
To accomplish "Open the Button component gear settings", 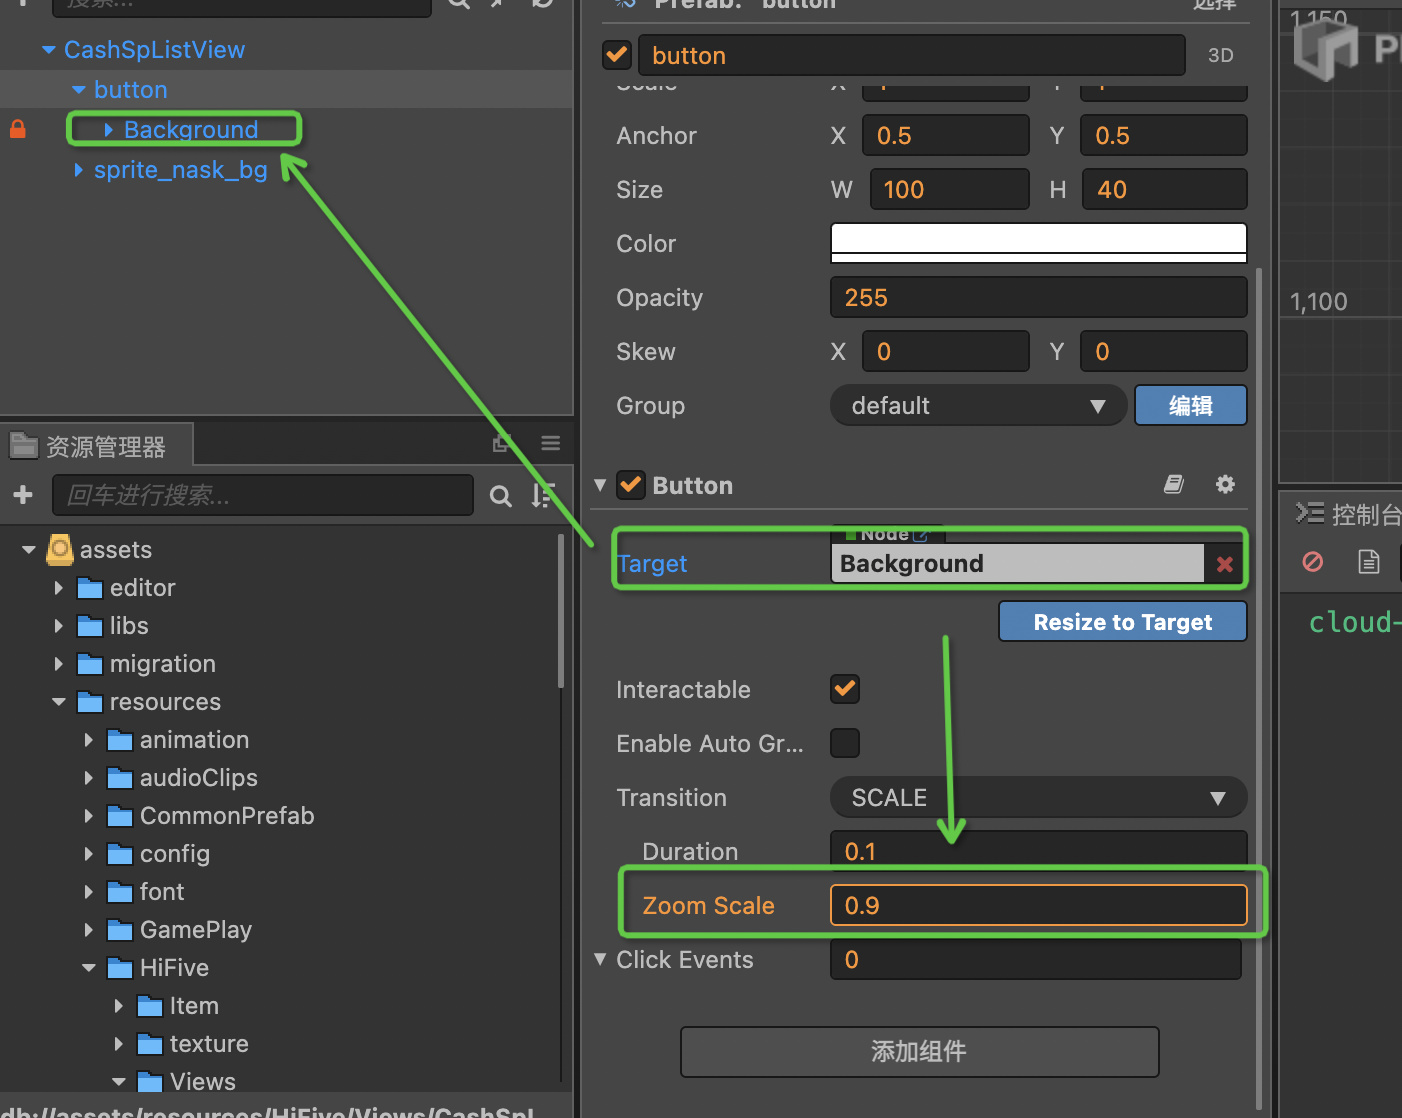I will (x=1225, y=485).
